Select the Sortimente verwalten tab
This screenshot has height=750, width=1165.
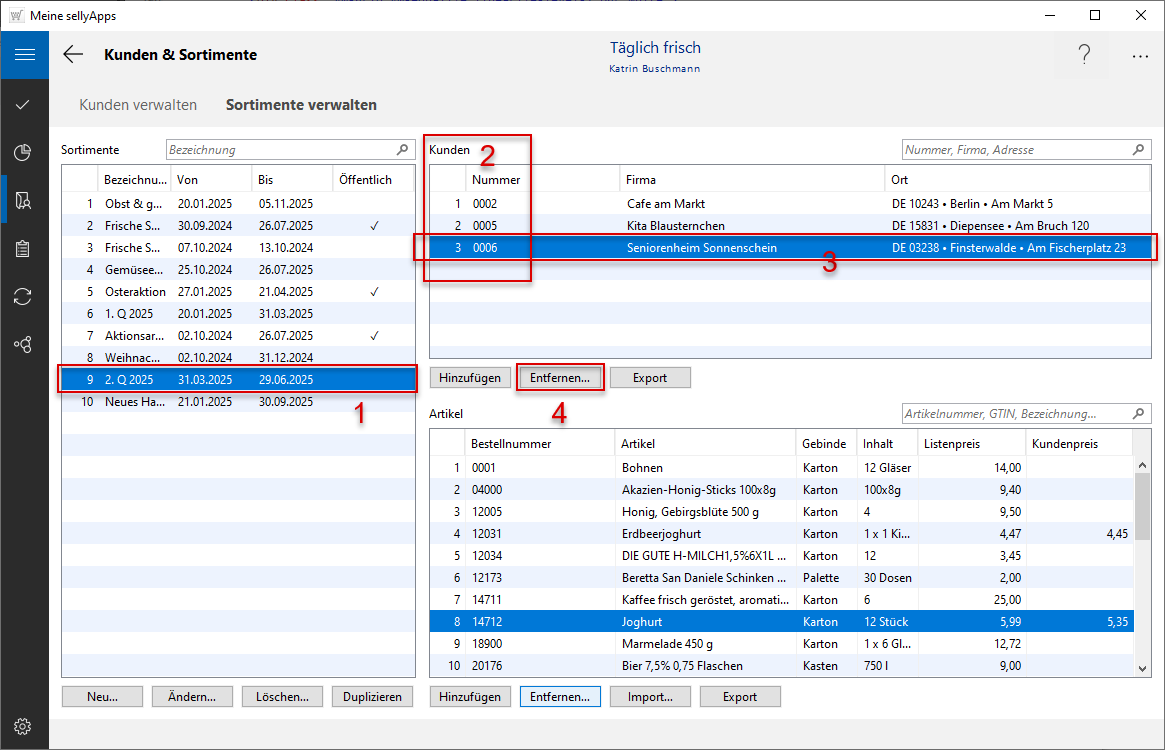tap(301, 105)
